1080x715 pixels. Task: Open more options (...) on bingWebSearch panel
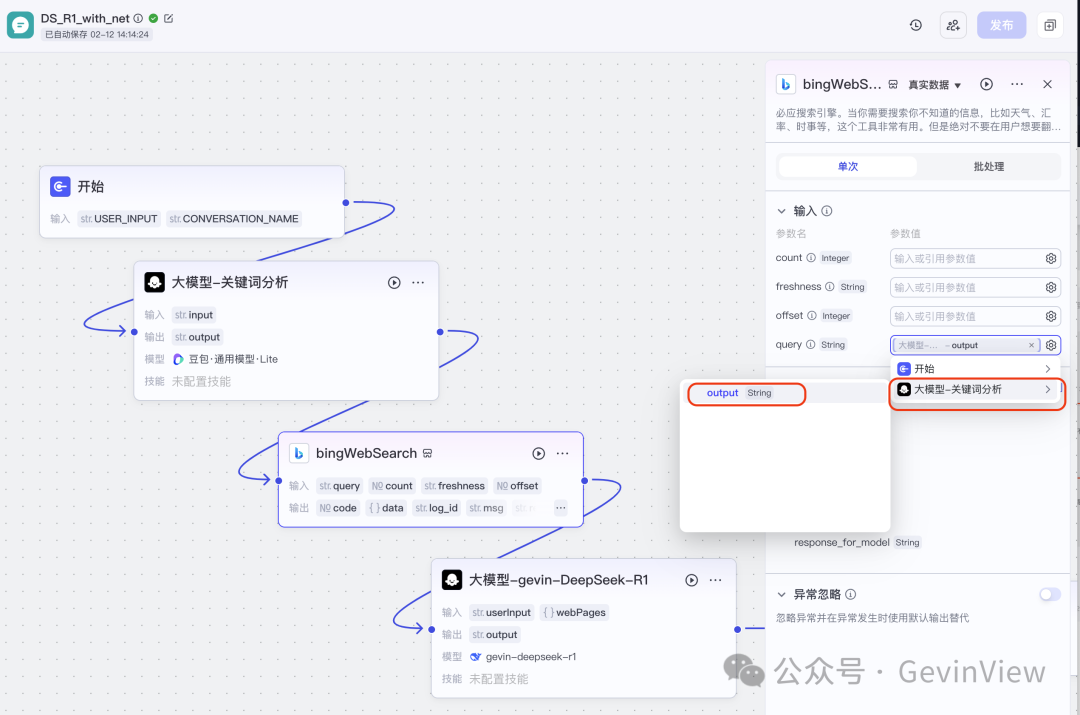pyautogui.click(x=1017, y=84)
